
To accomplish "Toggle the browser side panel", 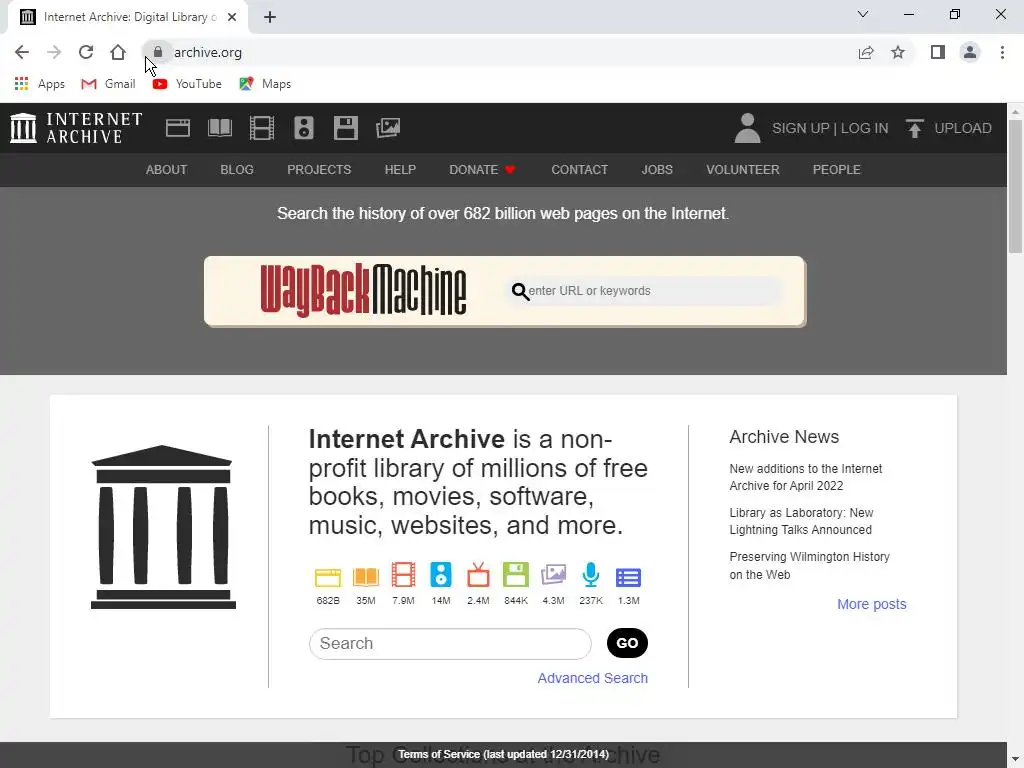I will point(938,52).
